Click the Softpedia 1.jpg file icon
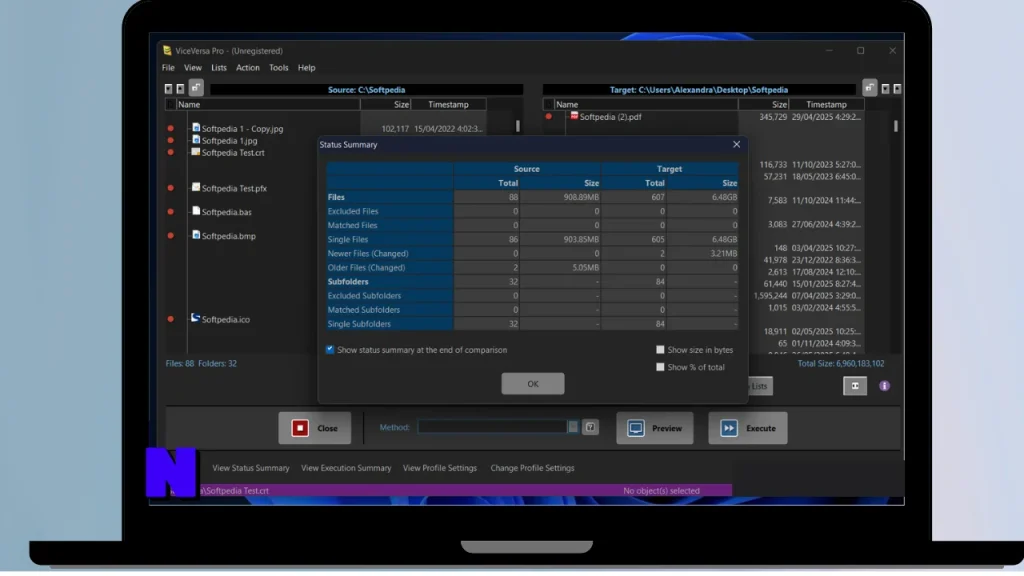 coord(196,140)
